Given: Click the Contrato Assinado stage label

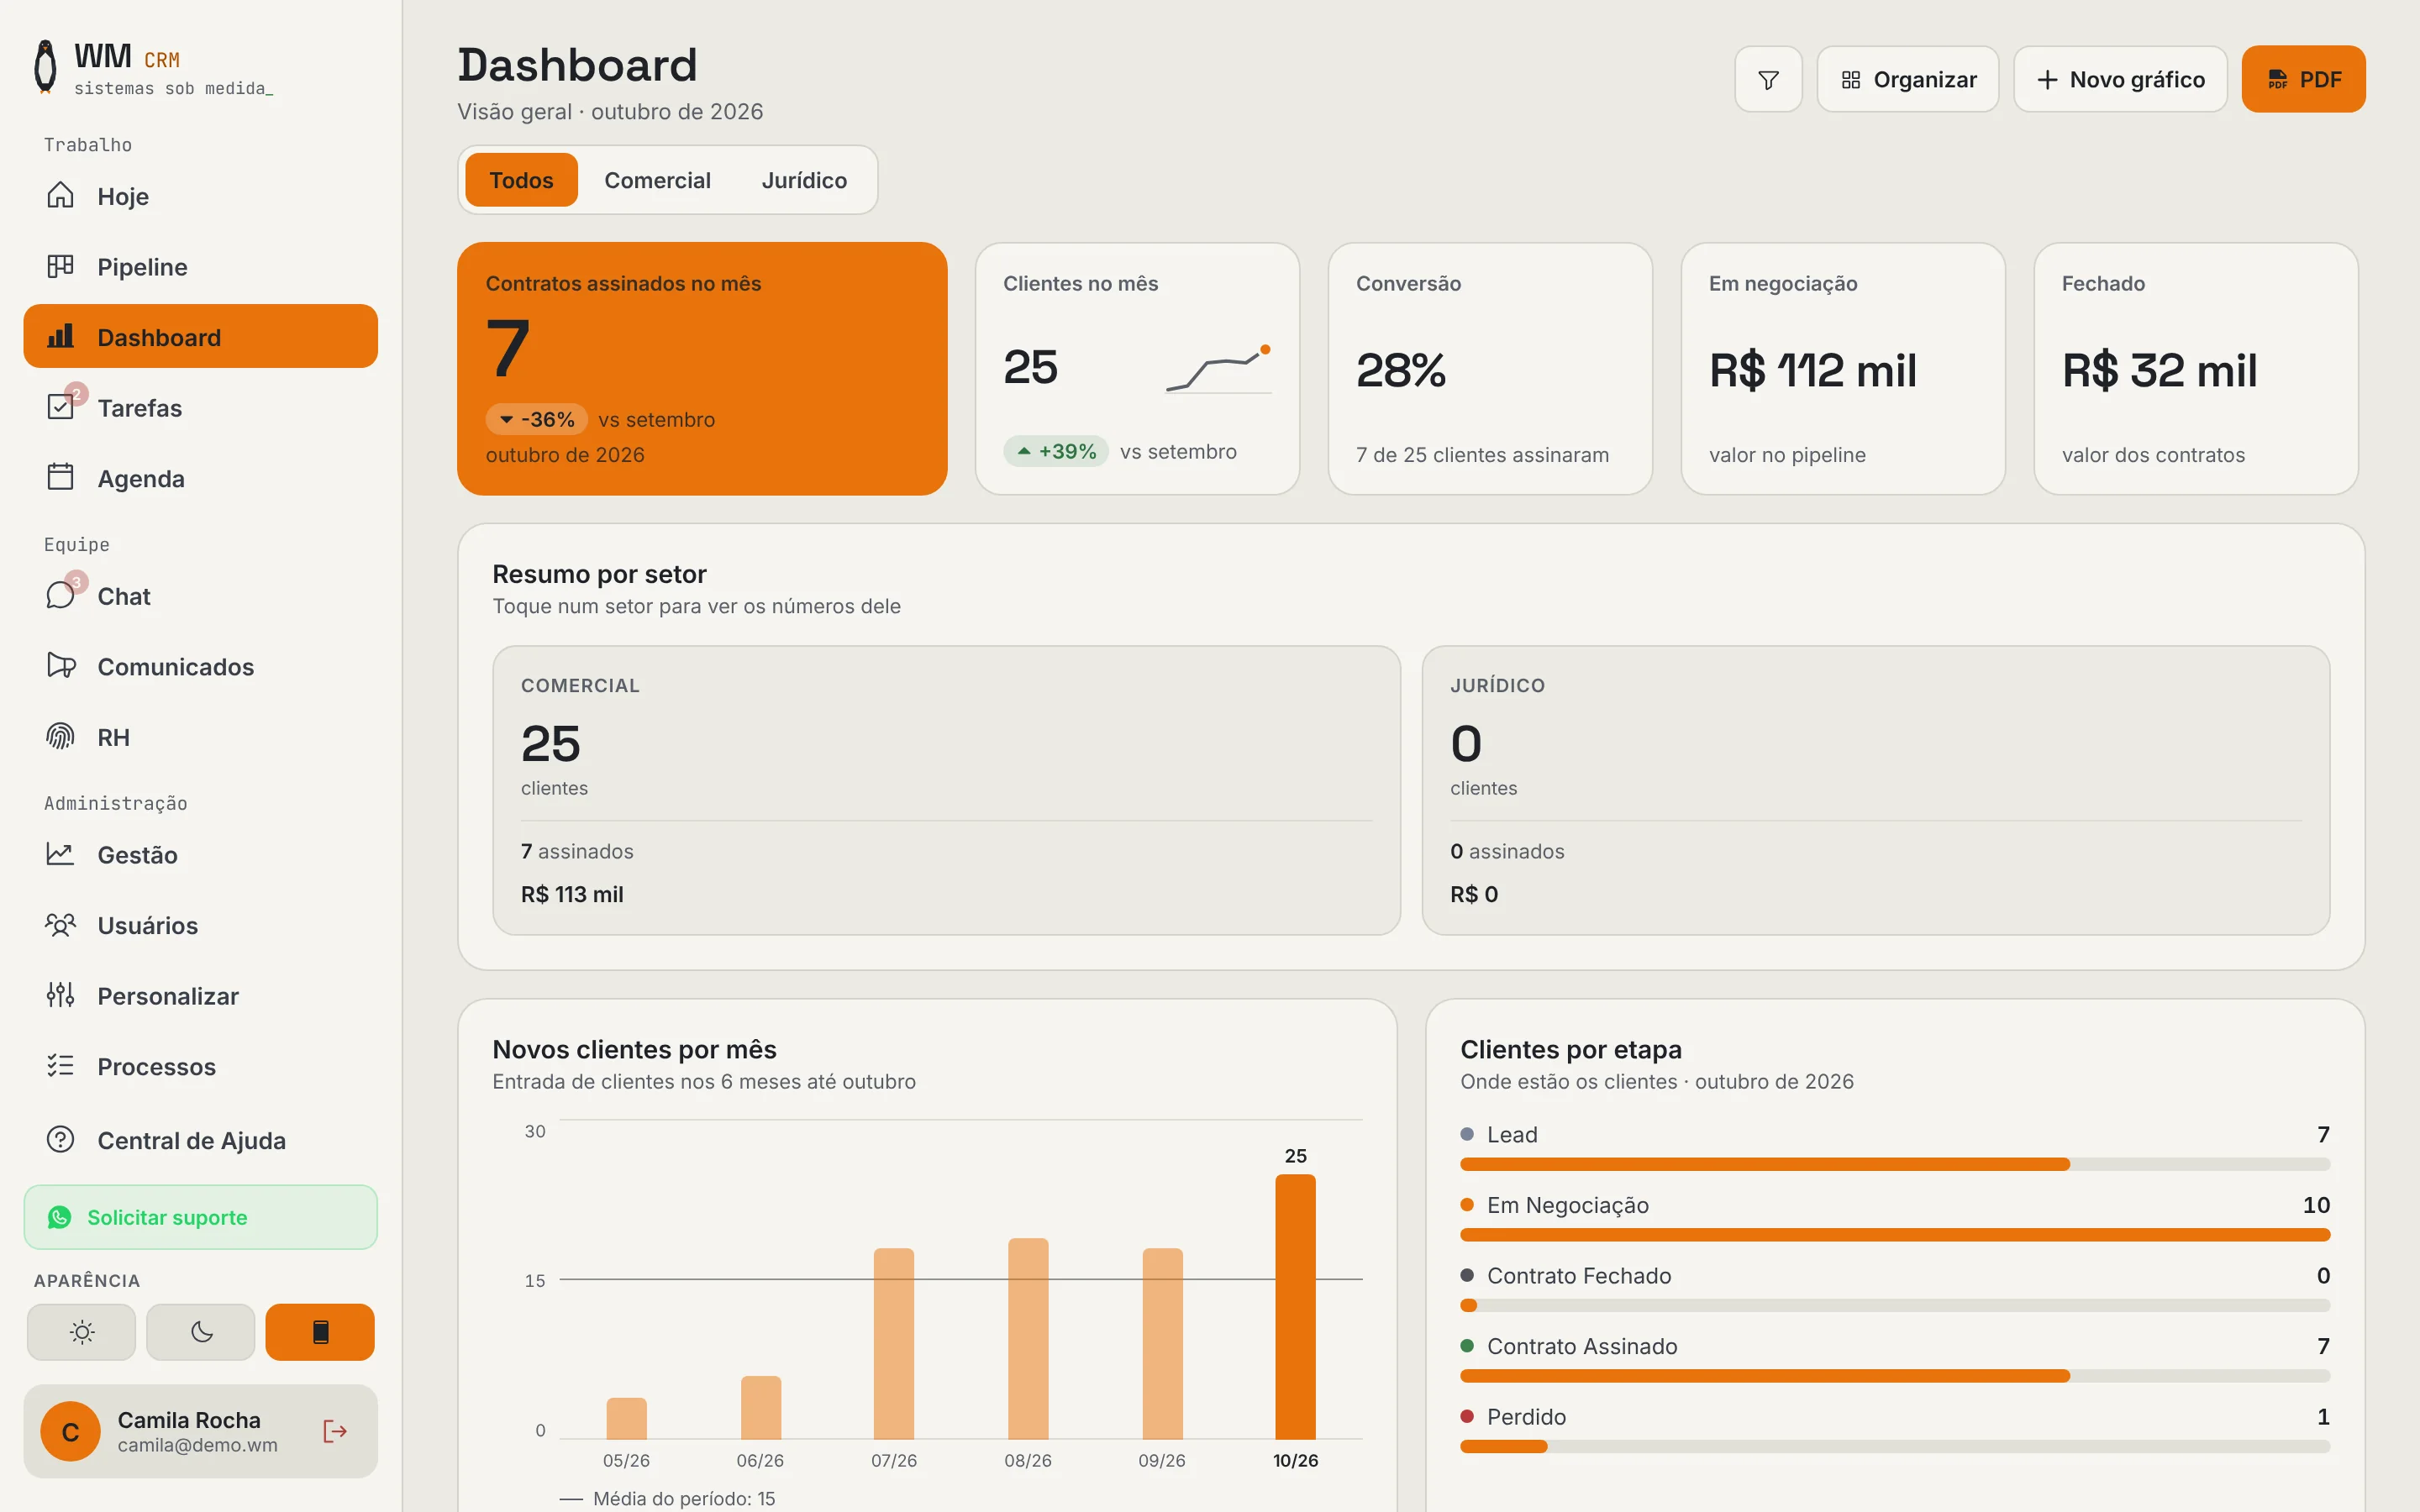Looking at the screenshot, I should [x=1582, y=1346].
